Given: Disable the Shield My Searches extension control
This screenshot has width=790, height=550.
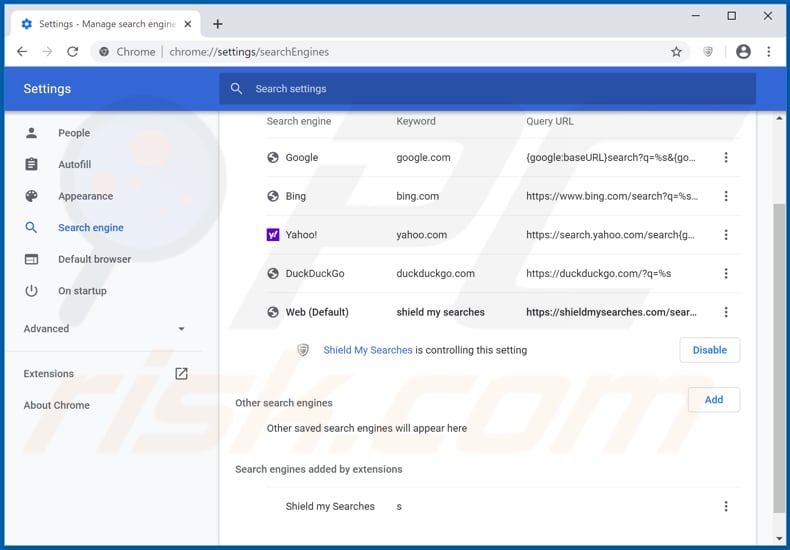Looking at the screenshot, I should pyautogui.click(x=709, y=350).
